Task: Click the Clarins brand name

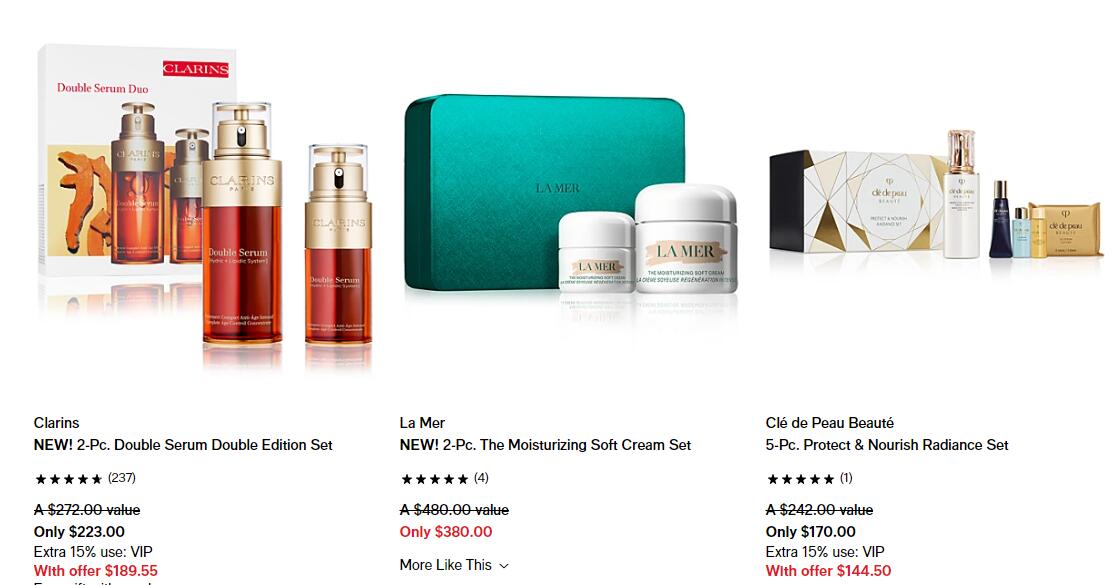Action: [x=56, y=423]
